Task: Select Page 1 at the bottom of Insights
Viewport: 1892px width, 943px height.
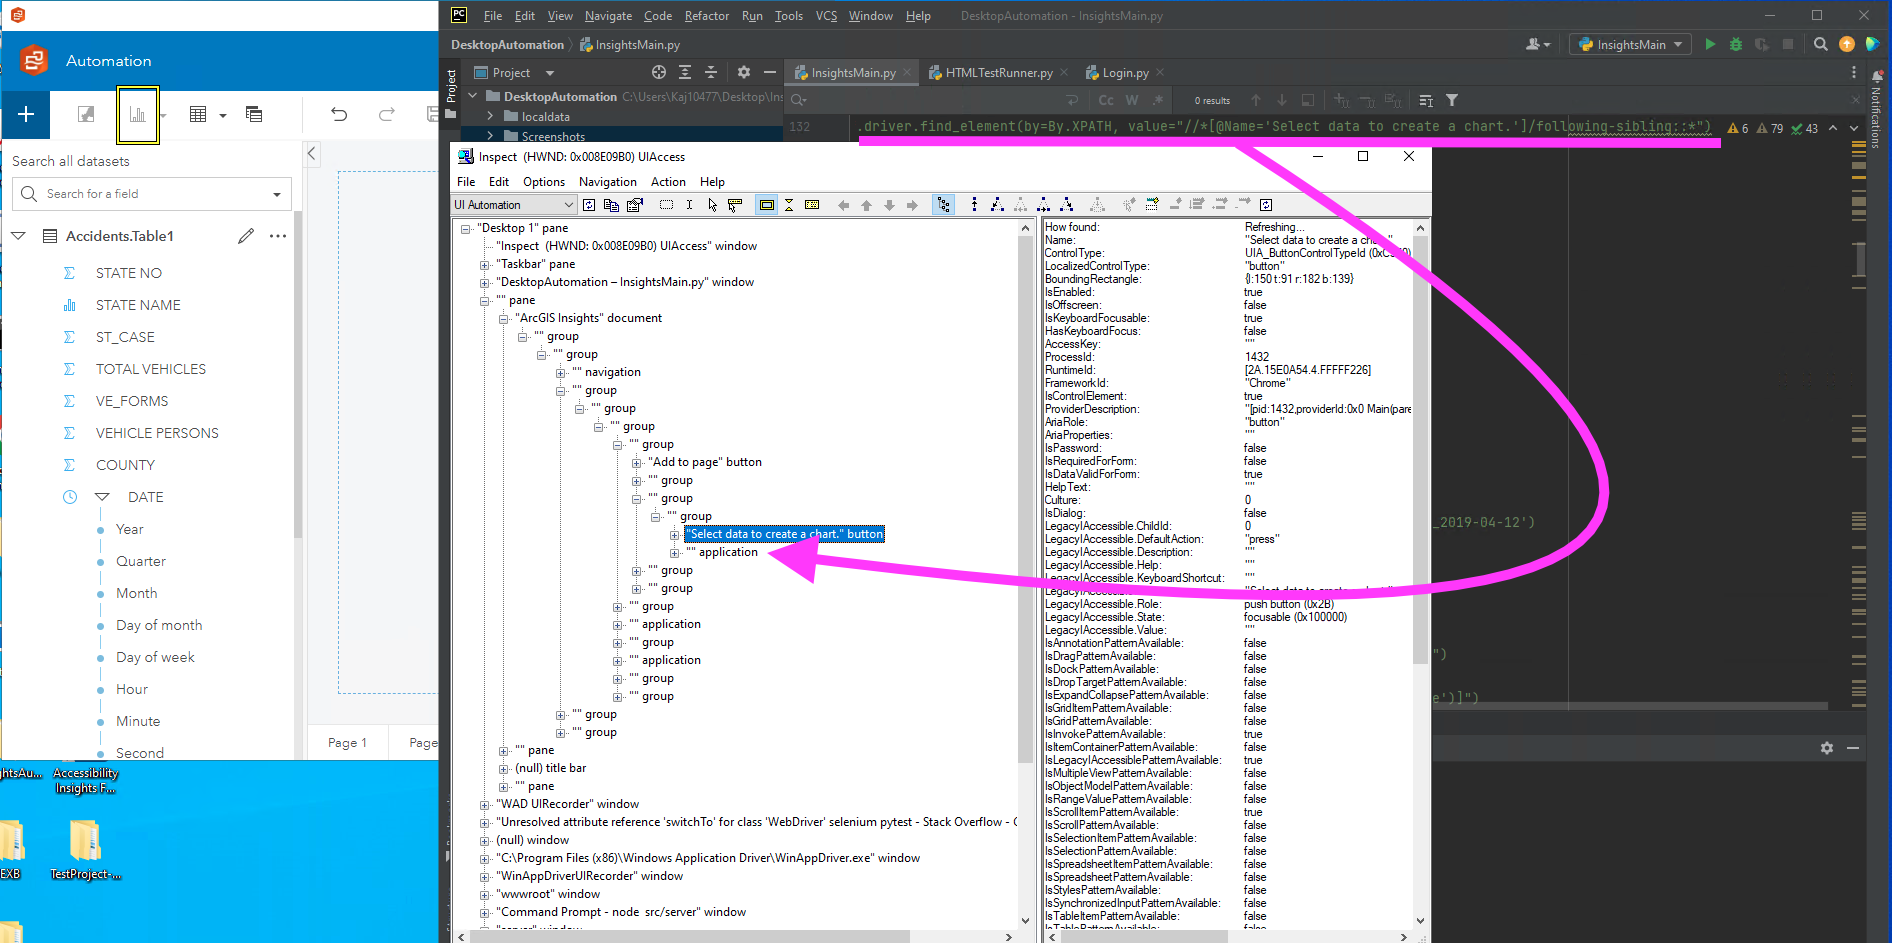Action: tap(347, 742)
